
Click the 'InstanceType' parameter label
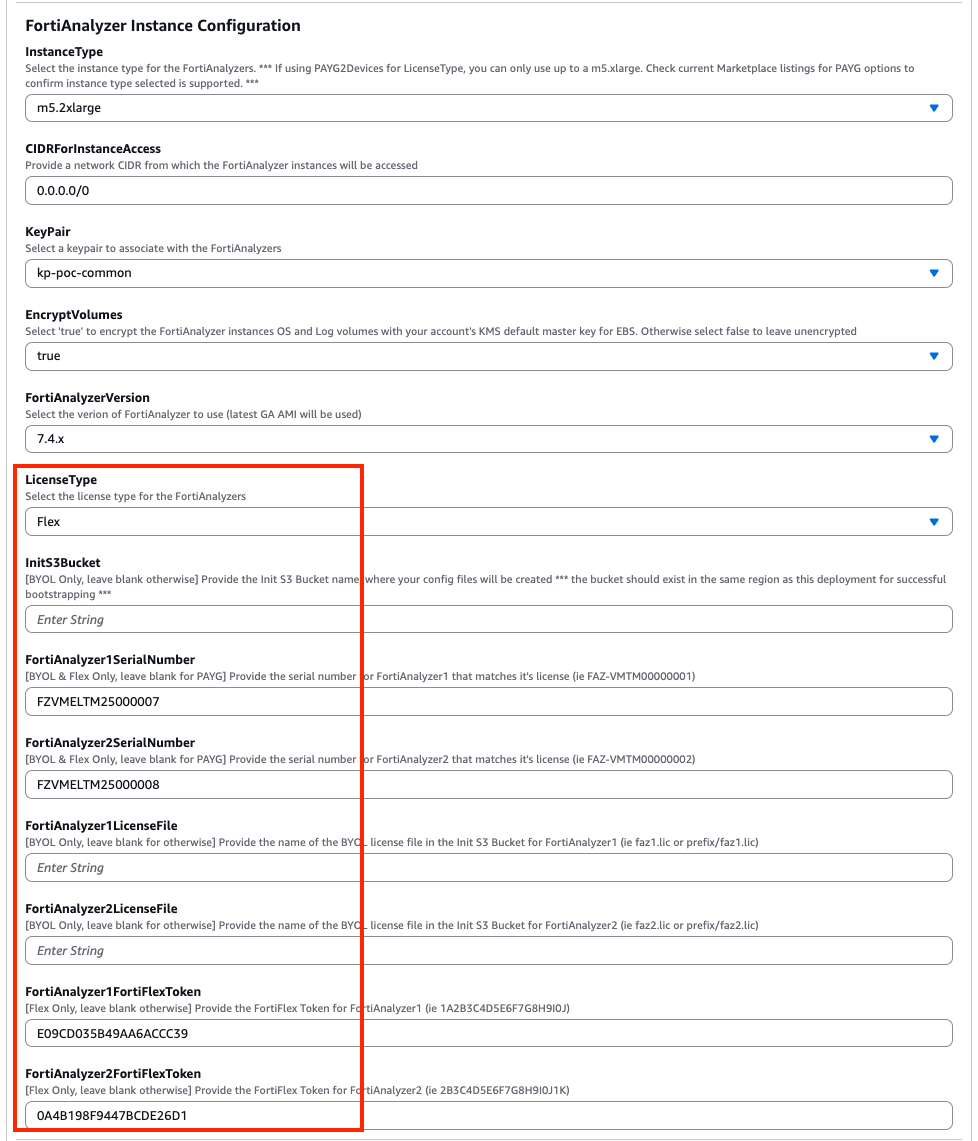point(64,52)
